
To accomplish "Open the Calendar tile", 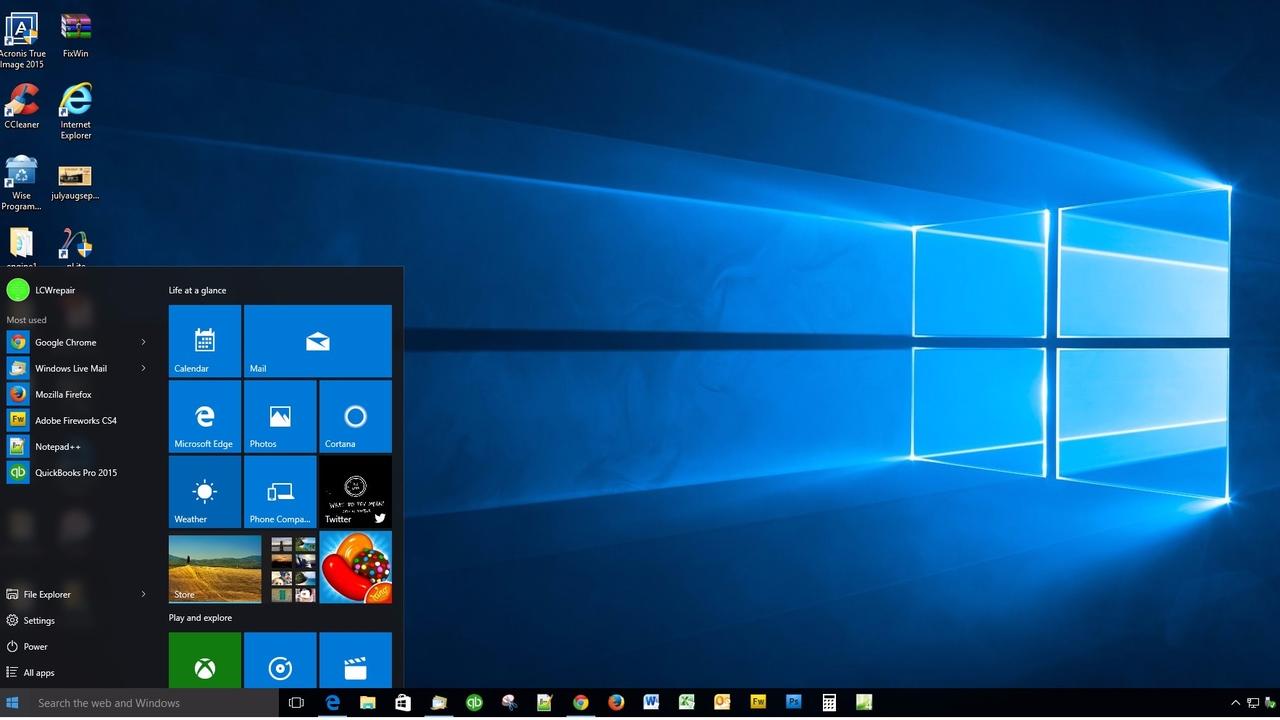I will (205, 341).
